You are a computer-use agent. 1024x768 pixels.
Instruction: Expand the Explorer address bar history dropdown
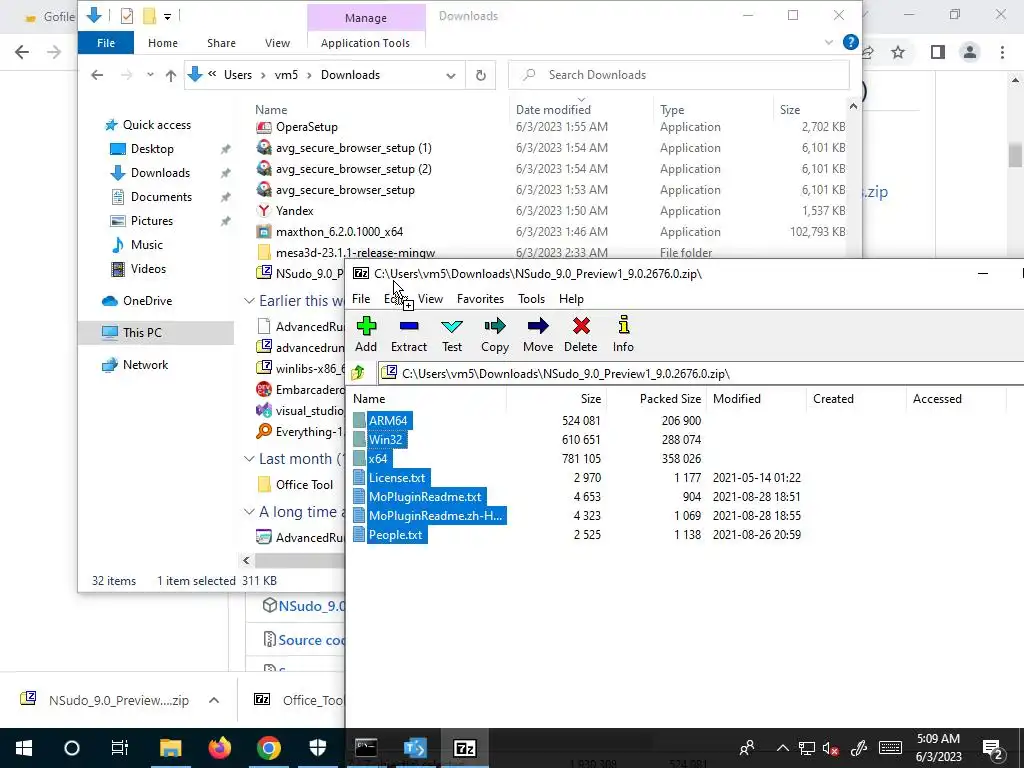tap(451, 75)
